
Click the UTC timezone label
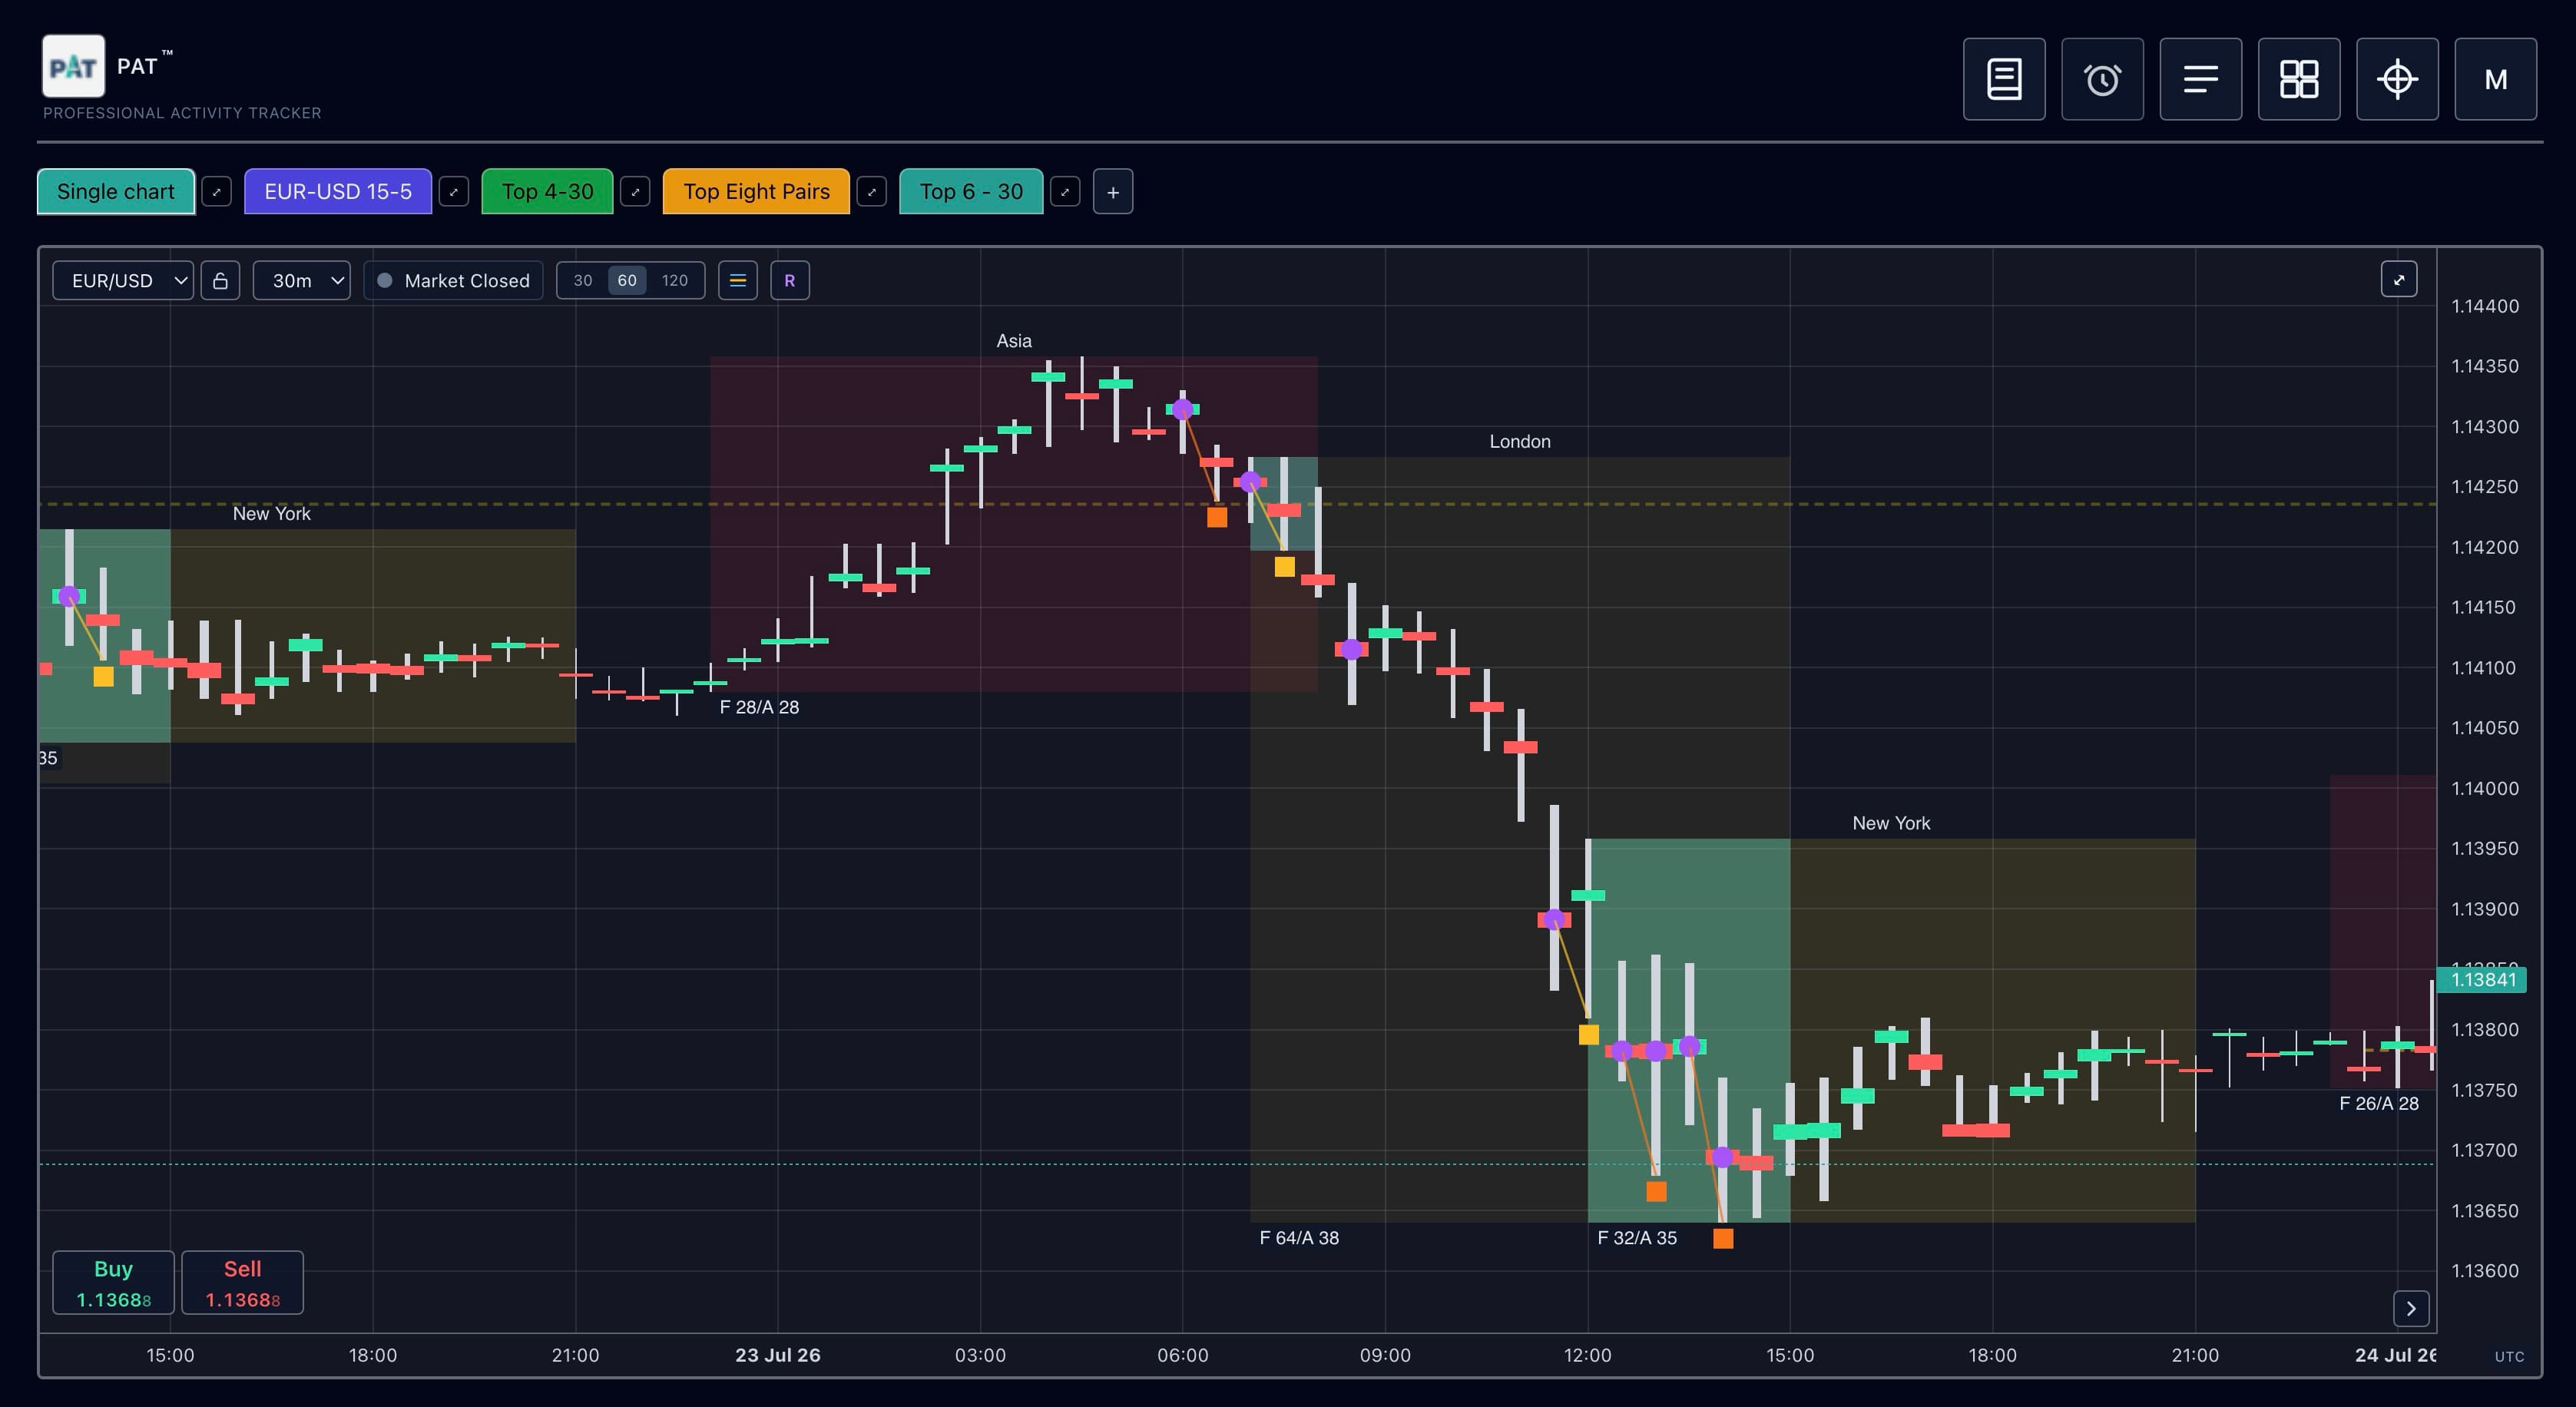[x=2509, y=1357]
